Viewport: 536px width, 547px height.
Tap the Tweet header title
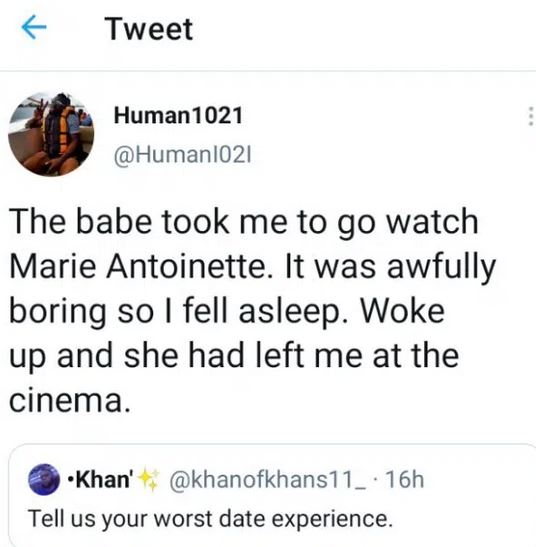149,29
